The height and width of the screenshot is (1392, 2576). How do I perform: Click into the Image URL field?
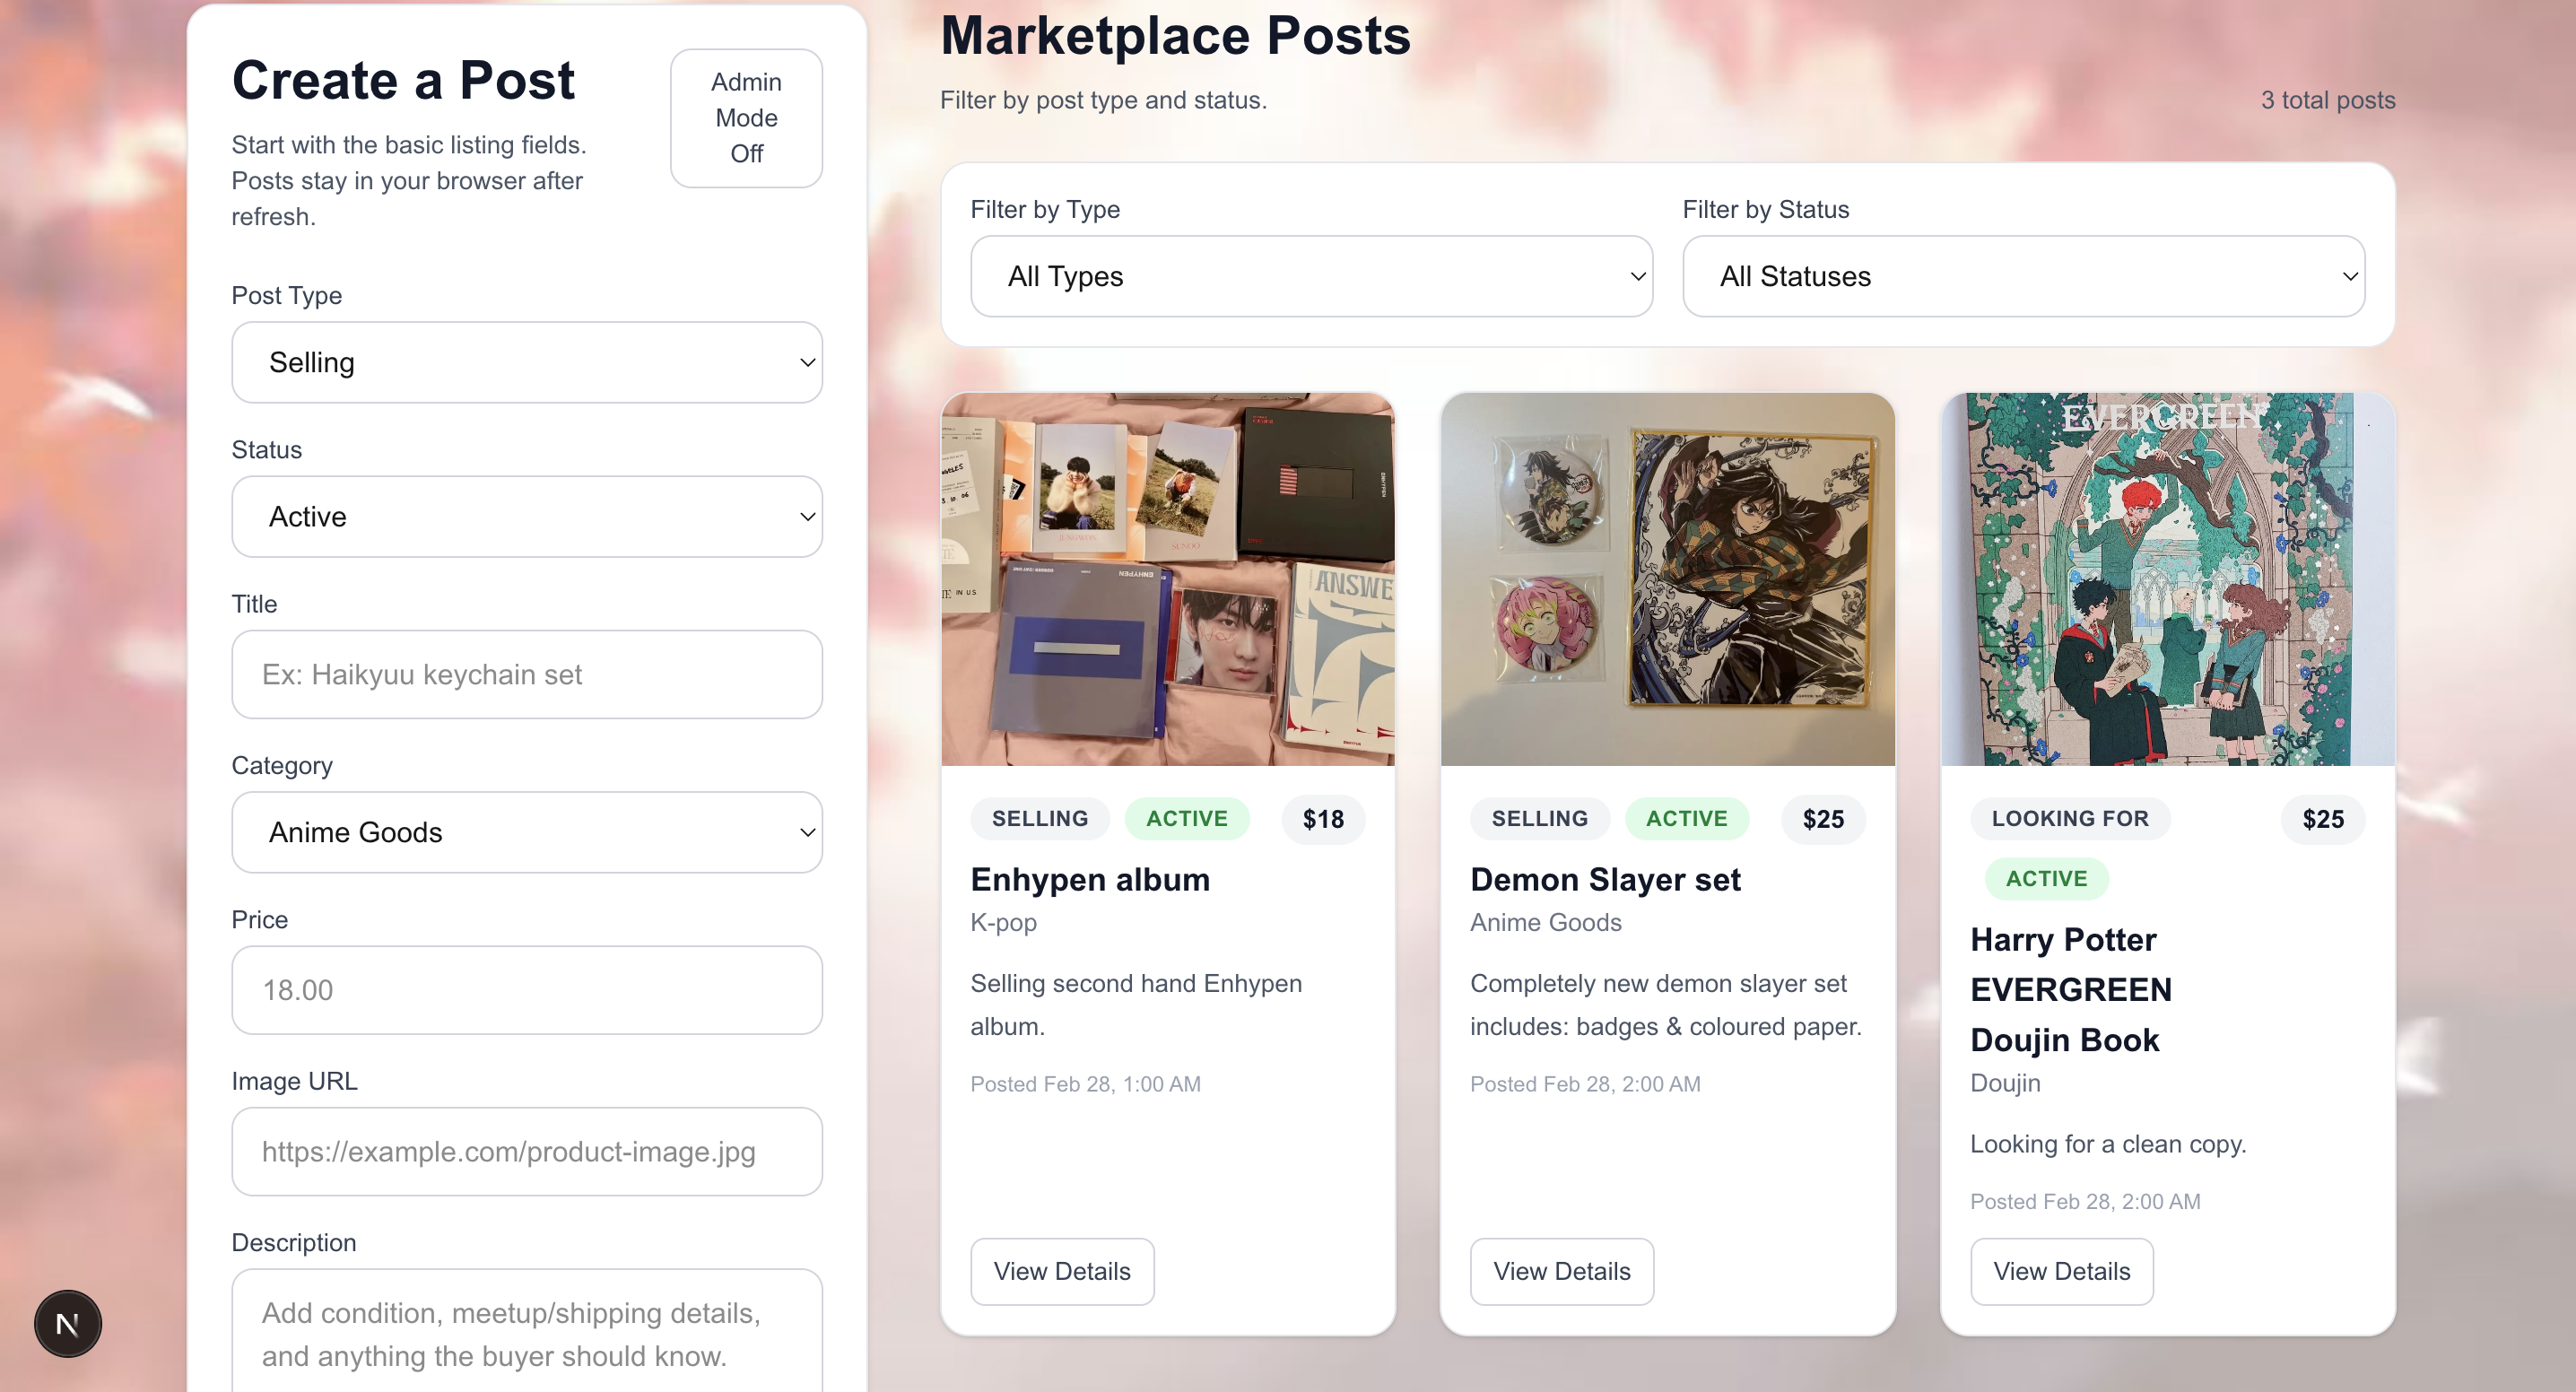point(527,1151)
